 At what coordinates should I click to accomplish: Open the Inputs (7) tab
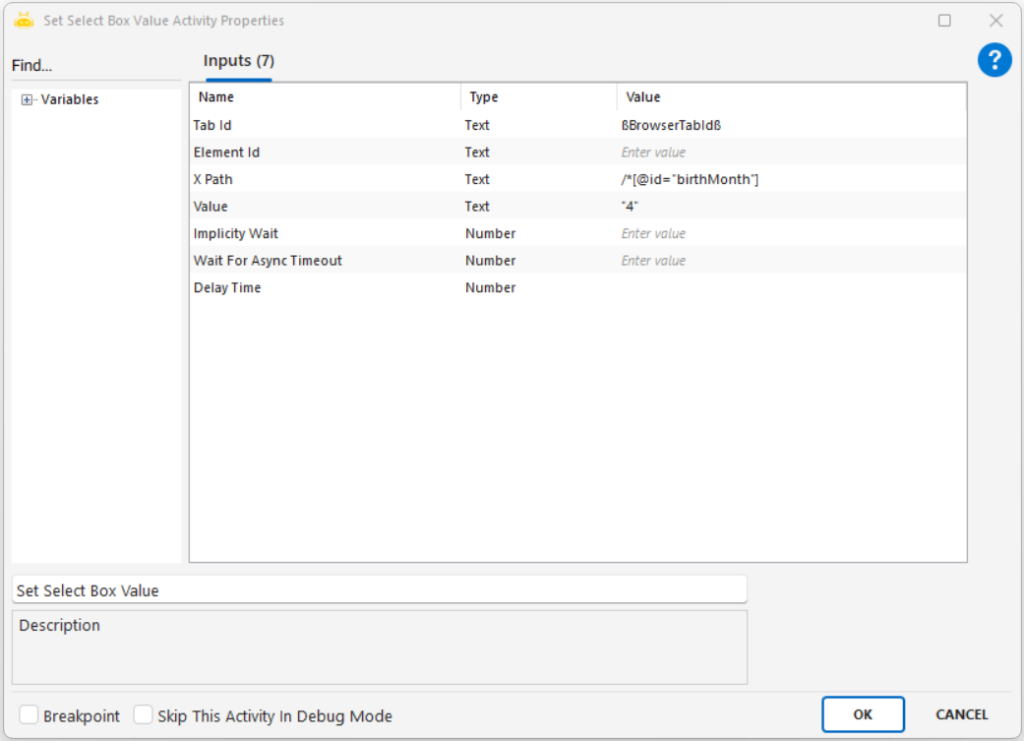click(238, 61)
